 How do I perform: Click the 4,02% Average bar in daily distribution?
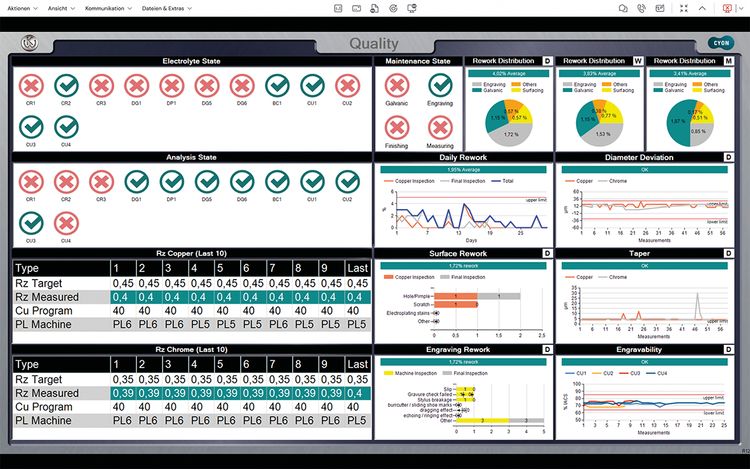(x=508, y=74)
